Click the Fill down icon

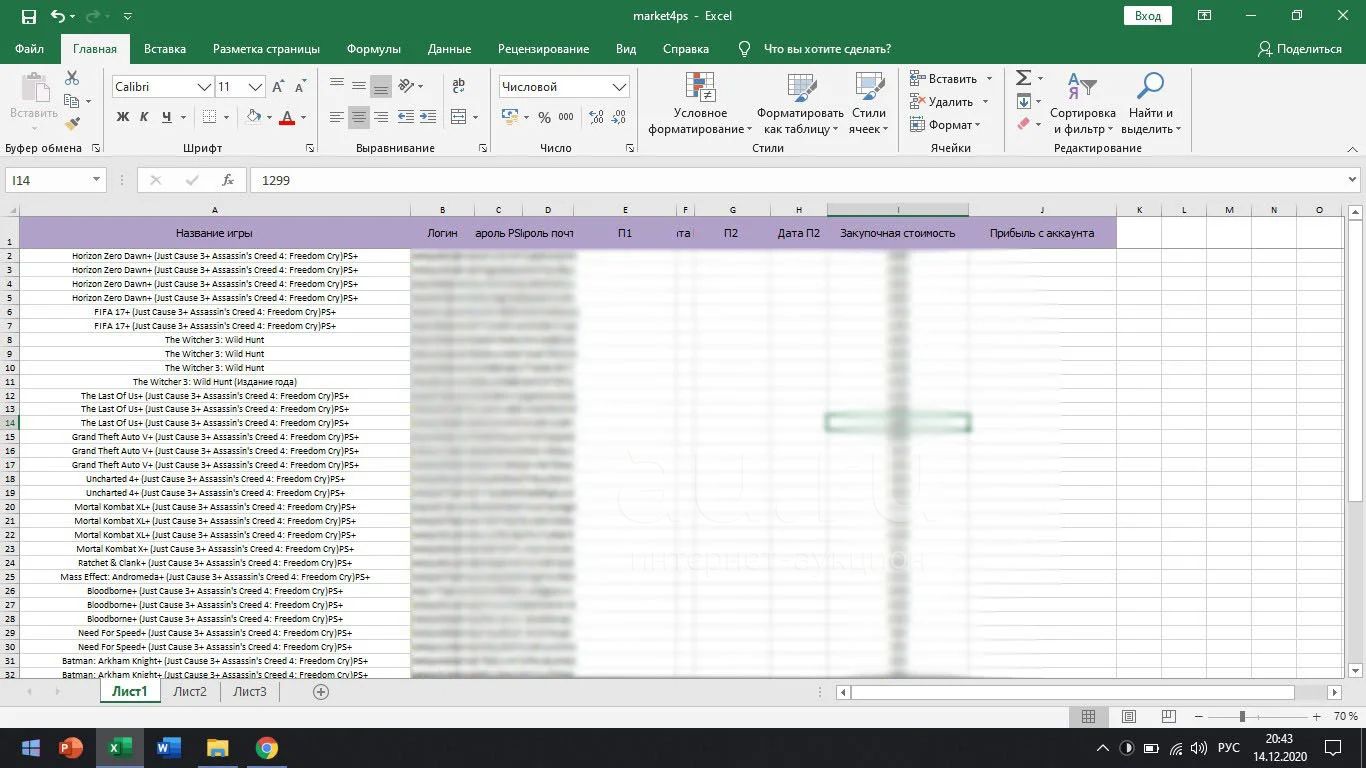coord(1023,101)
